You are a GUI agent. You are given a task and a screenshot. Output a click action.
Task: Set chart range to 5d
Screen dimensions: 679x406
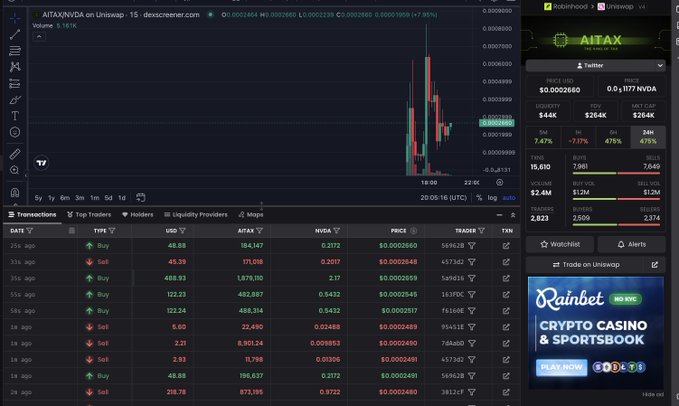[x=108, y=198]
